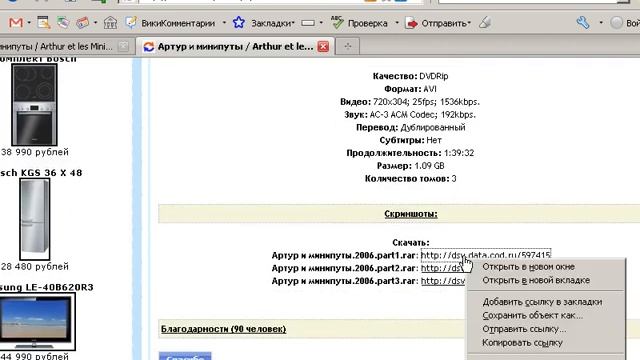Click the 'Перевод: Дублированный' text
Screen dimensions: 640x360
click(x=410, y=127)
